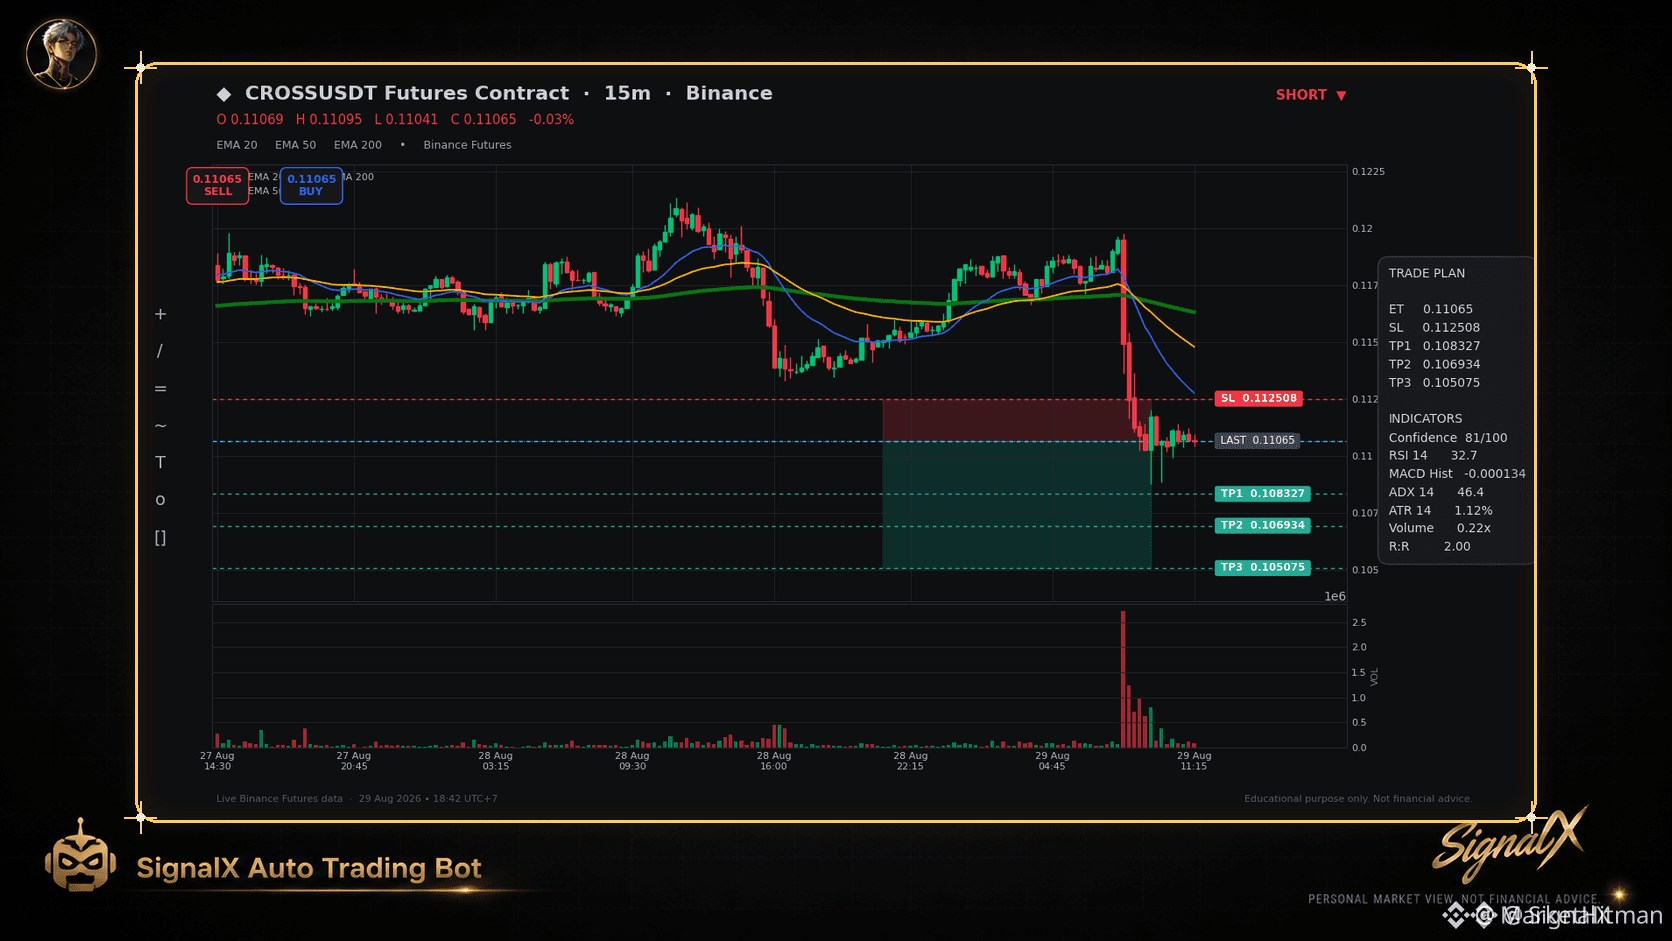
Task: Click the "TRADE PLAN" panel heading
Action: coord(1426,273)
